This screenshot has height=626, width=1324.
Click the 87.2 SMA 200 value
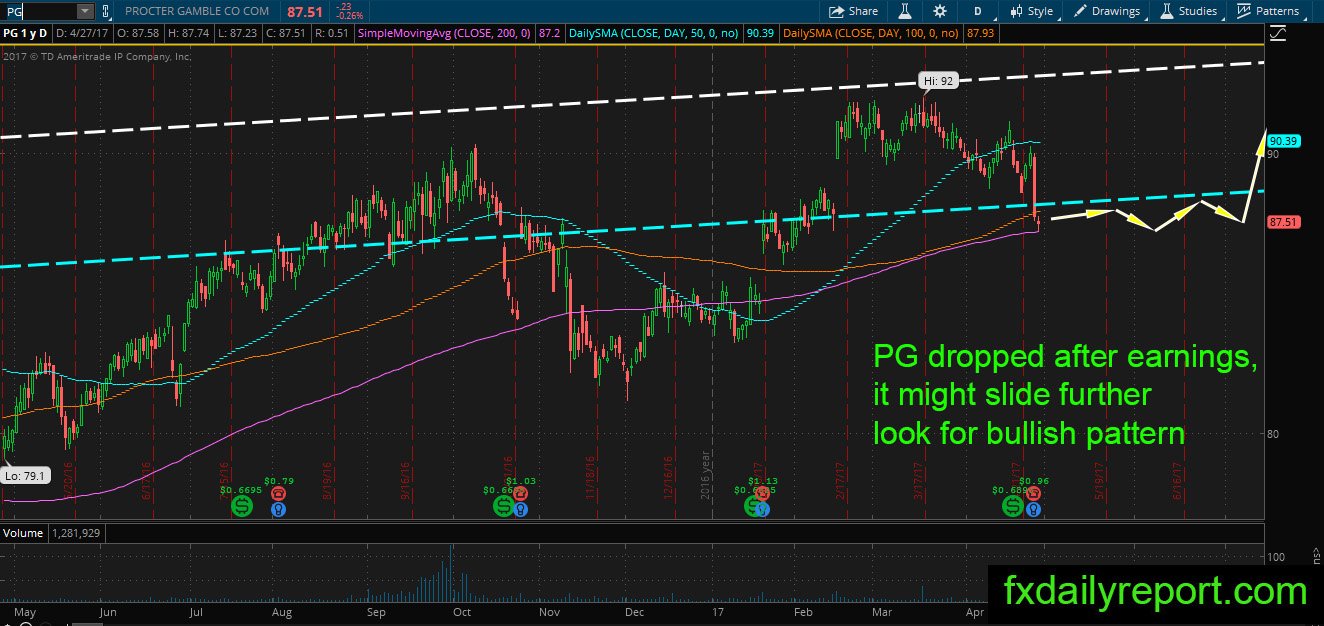click(549, 34)
